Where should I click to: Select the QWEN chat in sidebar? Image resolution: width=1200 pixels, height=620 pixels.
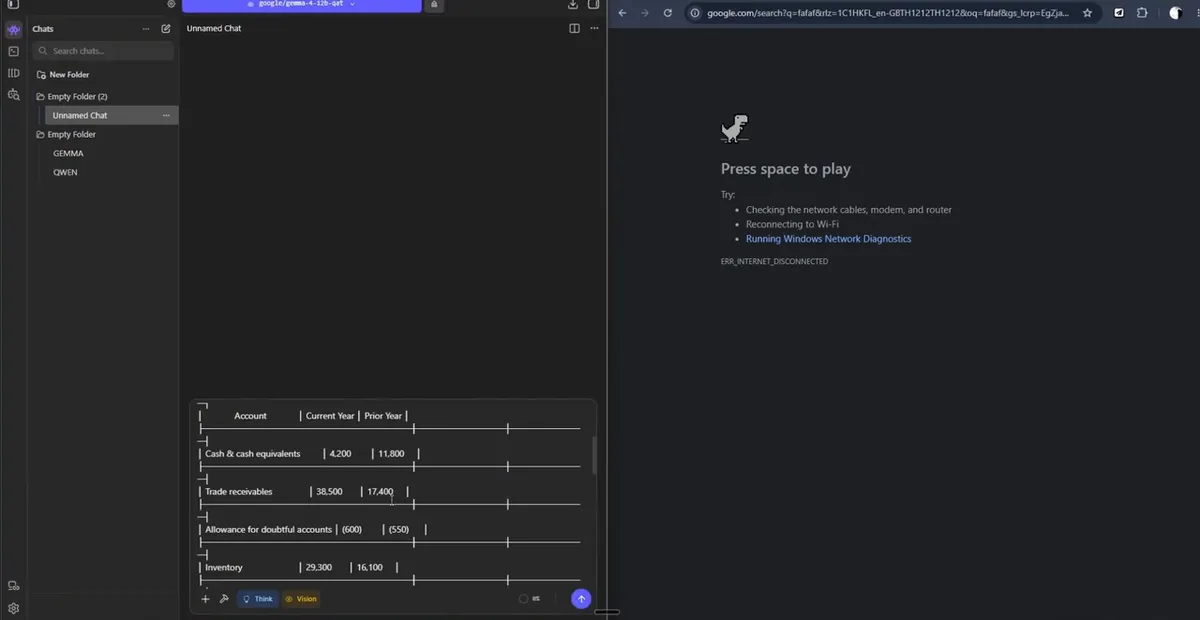tap(65, 173)
